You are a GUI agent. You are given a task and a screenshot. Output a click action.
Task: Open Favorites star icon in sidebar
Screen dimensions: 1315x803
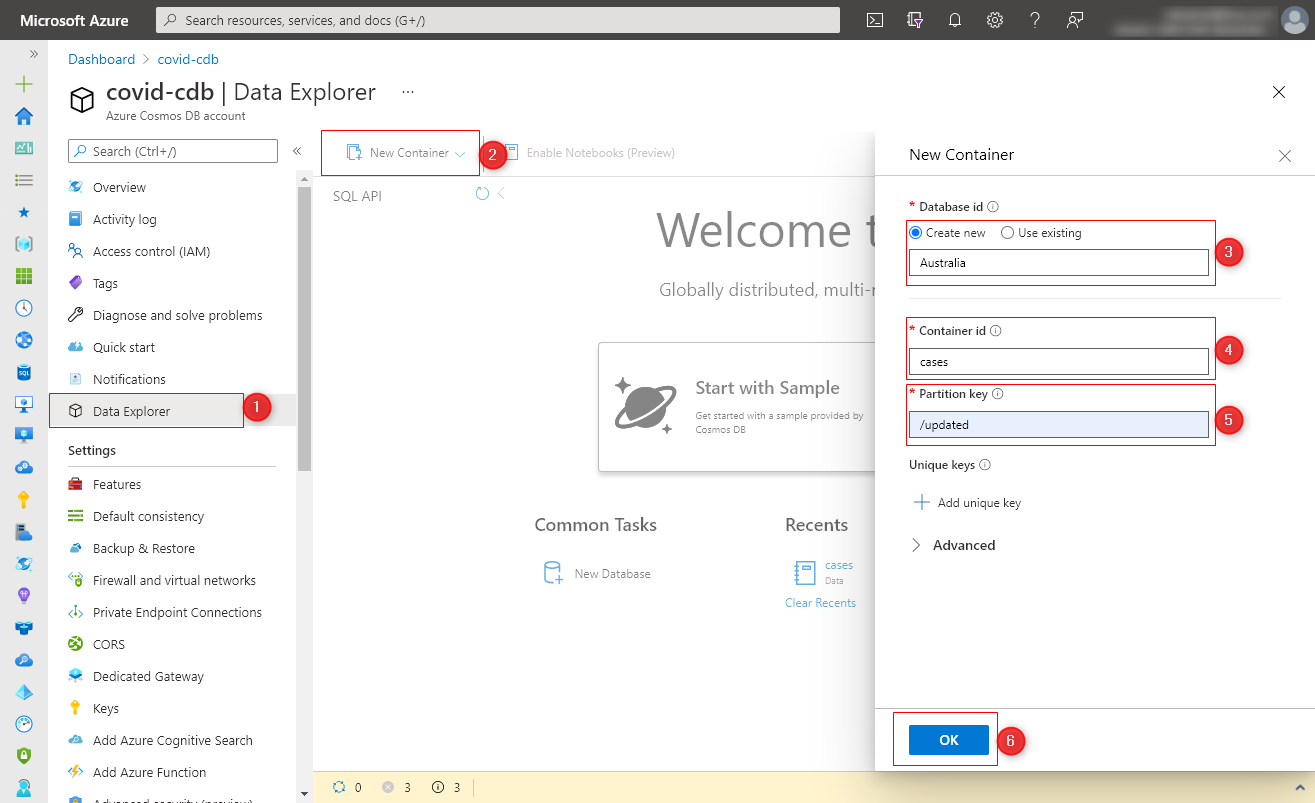click(x=24, y=212)
